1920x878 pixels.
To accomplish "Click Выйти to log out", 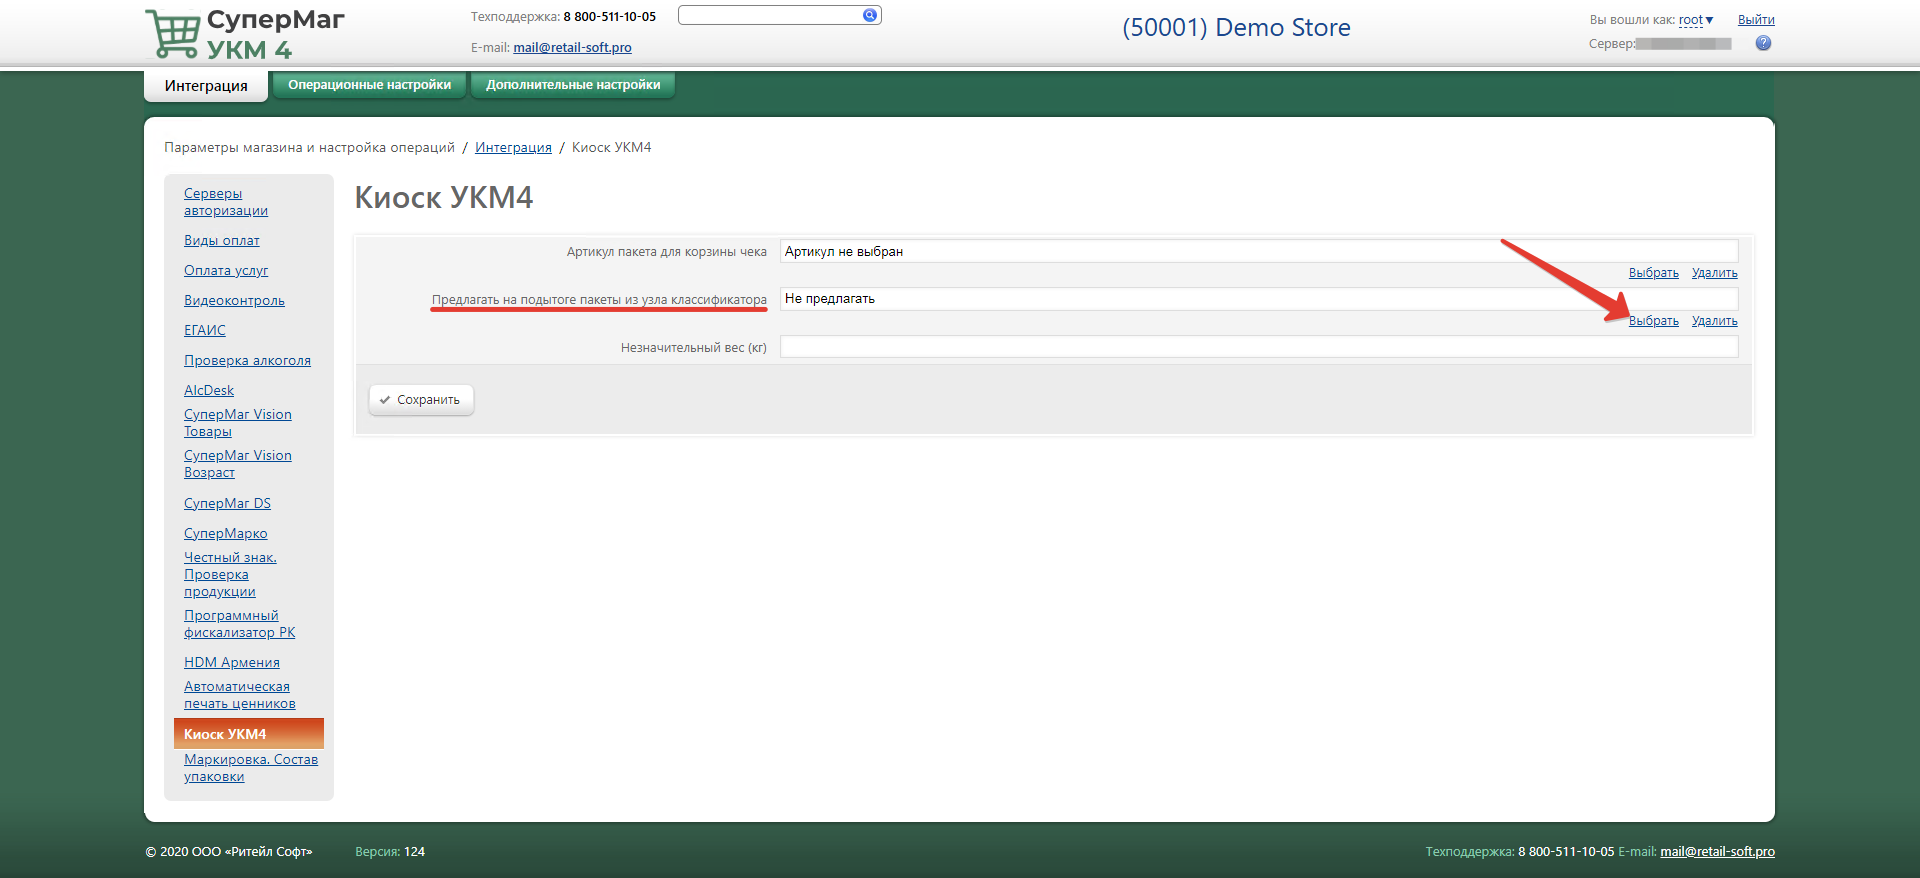I will pos(1755,20).
